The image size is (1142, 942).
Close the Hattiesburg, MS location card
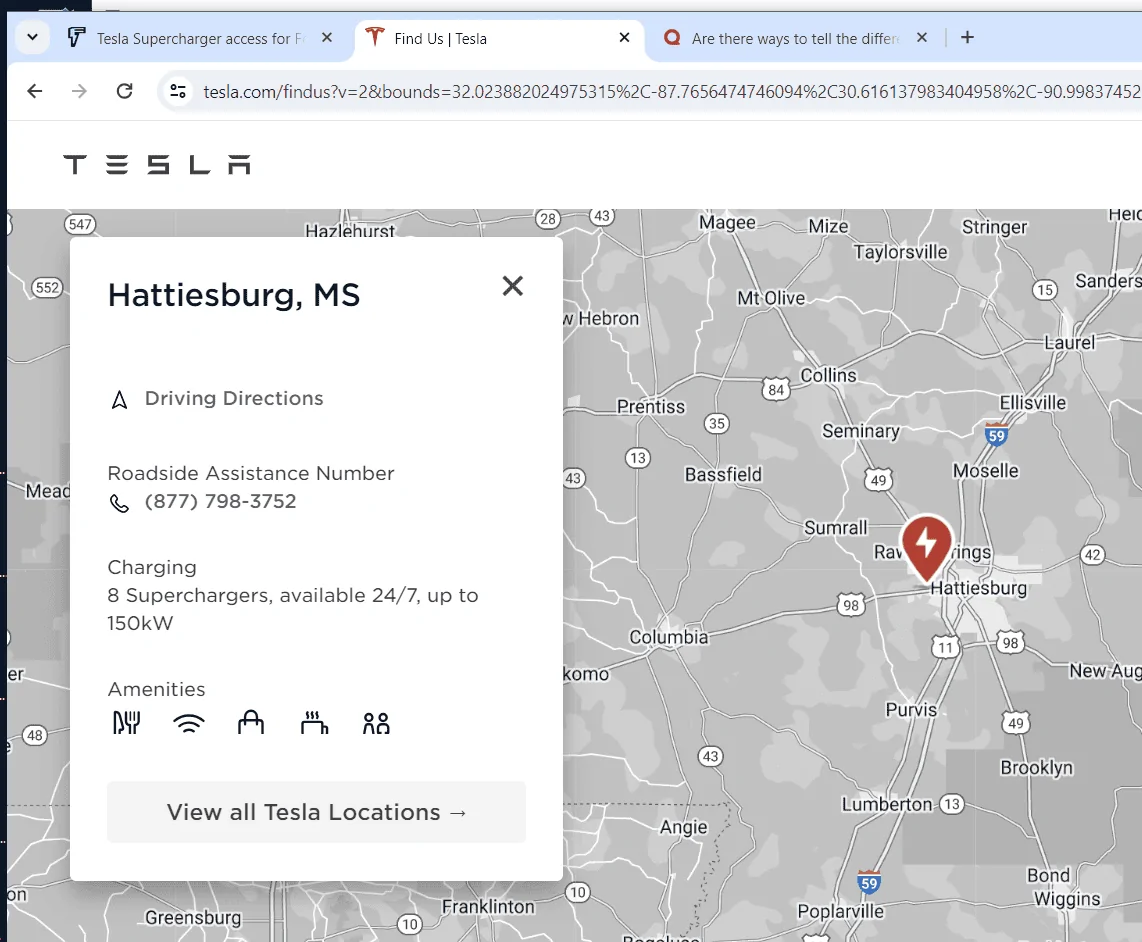[513, 286]
